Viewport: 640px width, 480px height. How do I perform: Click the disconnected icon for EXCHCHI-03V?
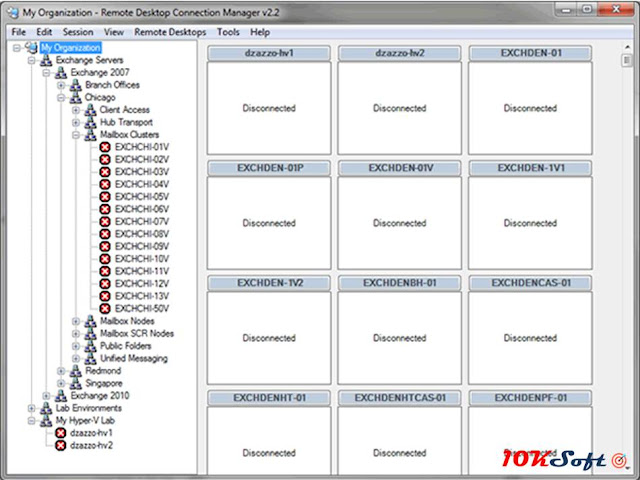[x=105, y=172]
